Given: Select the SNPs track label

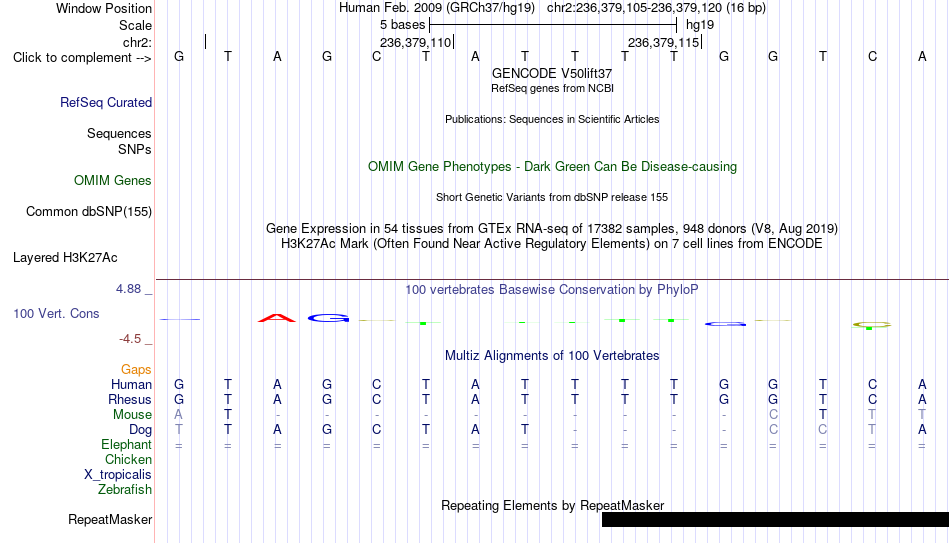Looking at the screenshot, I should coord(135,149).
